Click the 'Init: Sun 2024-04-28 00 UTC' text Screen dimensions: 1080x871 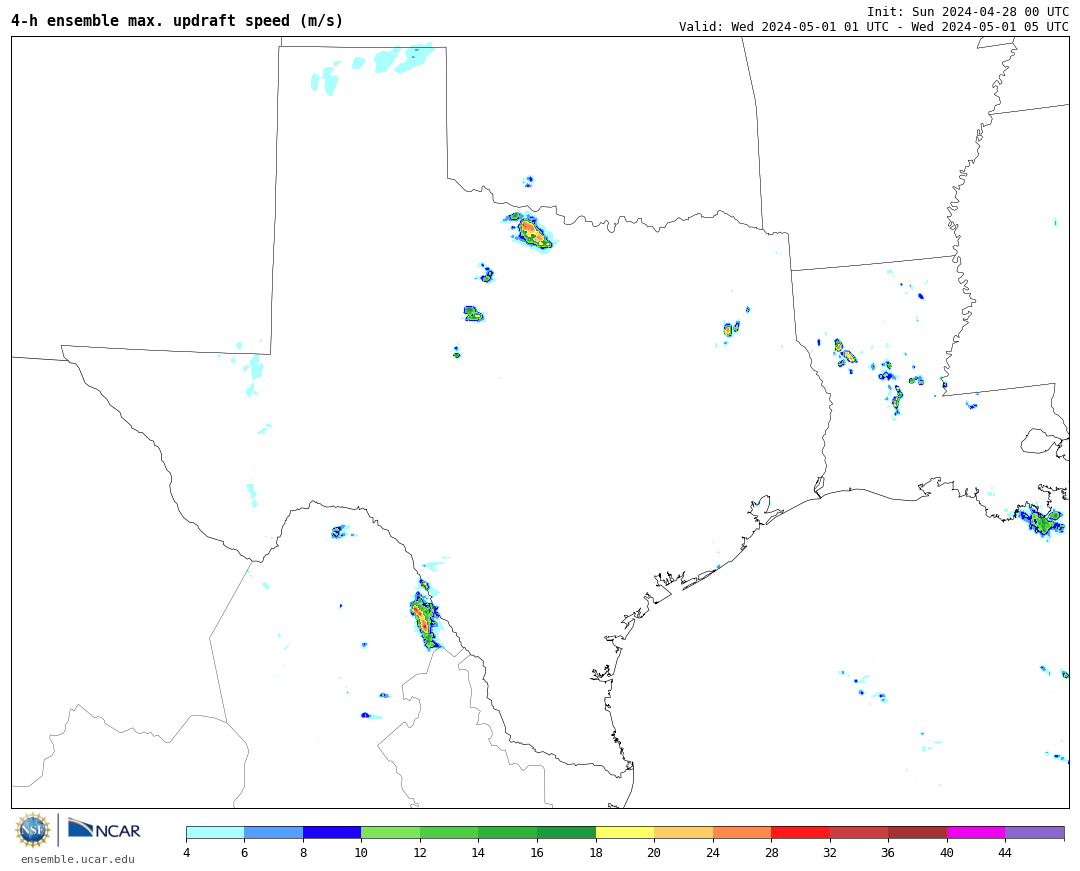(968, 12)
